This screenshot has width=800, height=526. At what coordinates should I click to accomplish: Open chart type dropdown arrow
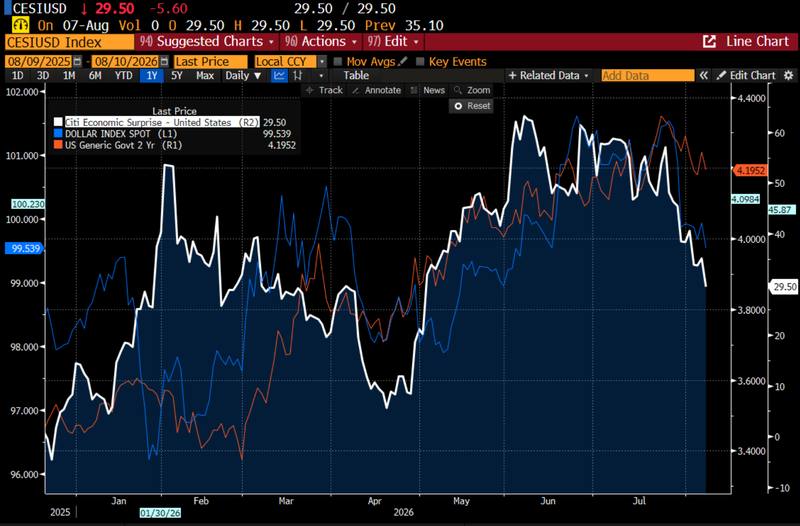321,76
